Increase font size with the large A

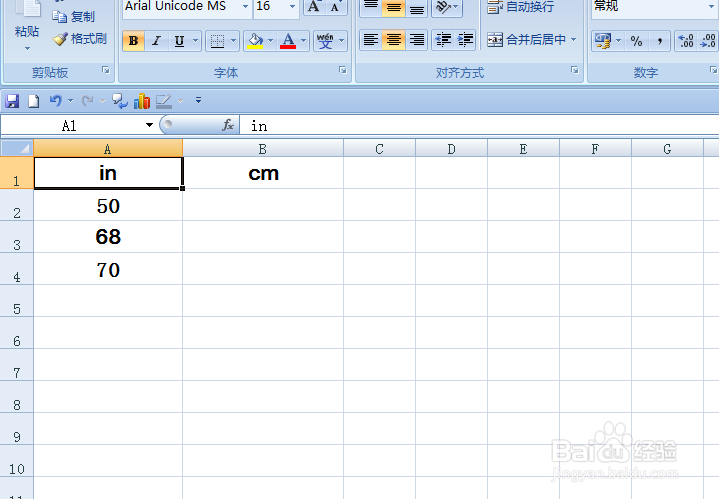314,6
